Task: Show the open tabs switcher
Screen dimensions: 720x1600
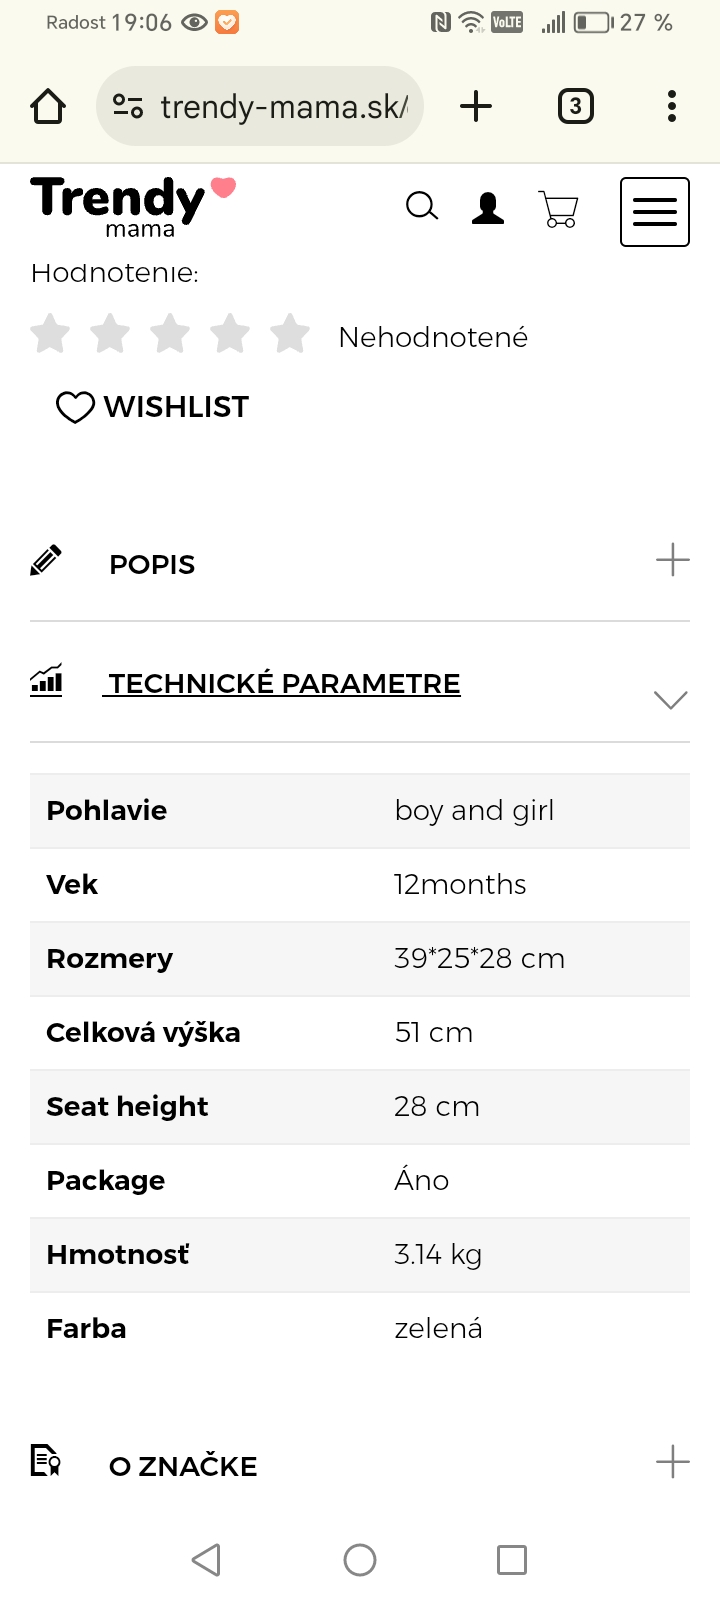Action: click(575, 106)
